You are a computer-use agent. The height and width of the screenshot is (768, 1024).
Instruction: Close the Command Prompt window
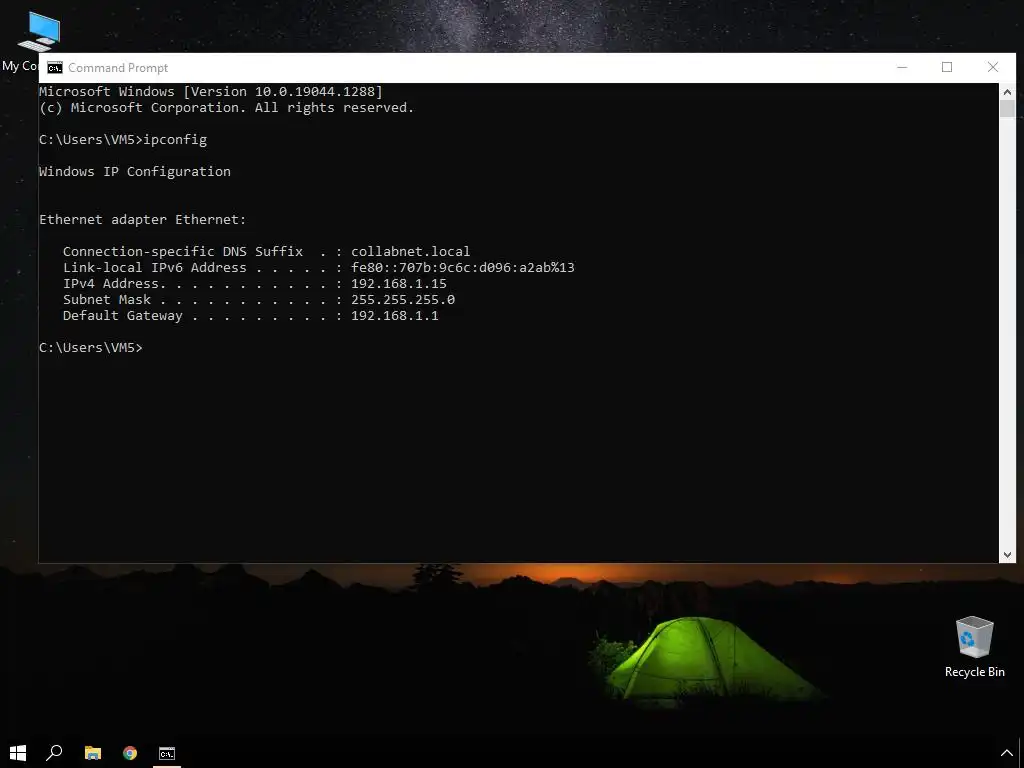[x=993, y=67]
